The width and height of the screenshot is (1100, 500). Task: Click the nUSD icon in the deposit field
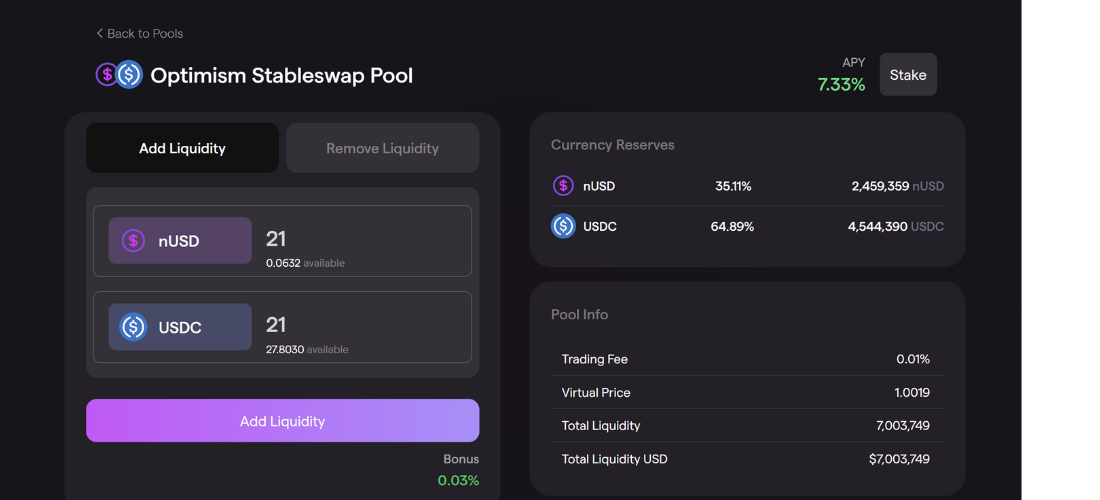pos(133,241)
